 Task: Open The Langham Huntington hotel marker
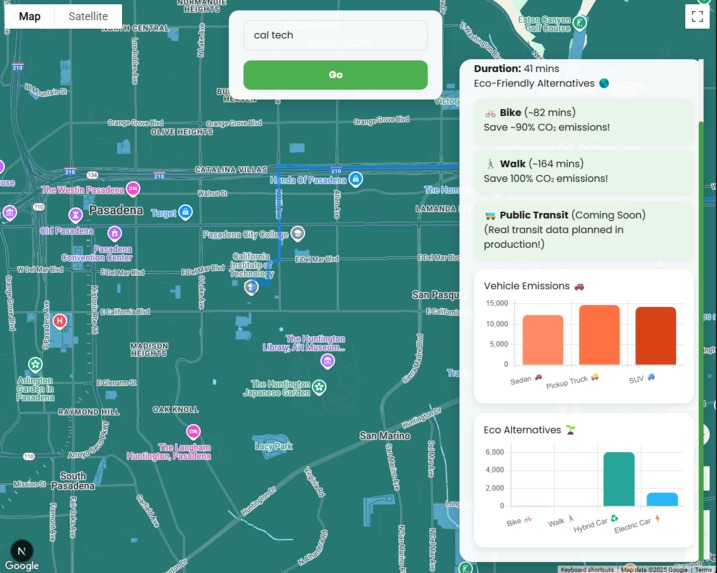coord(193,432)
